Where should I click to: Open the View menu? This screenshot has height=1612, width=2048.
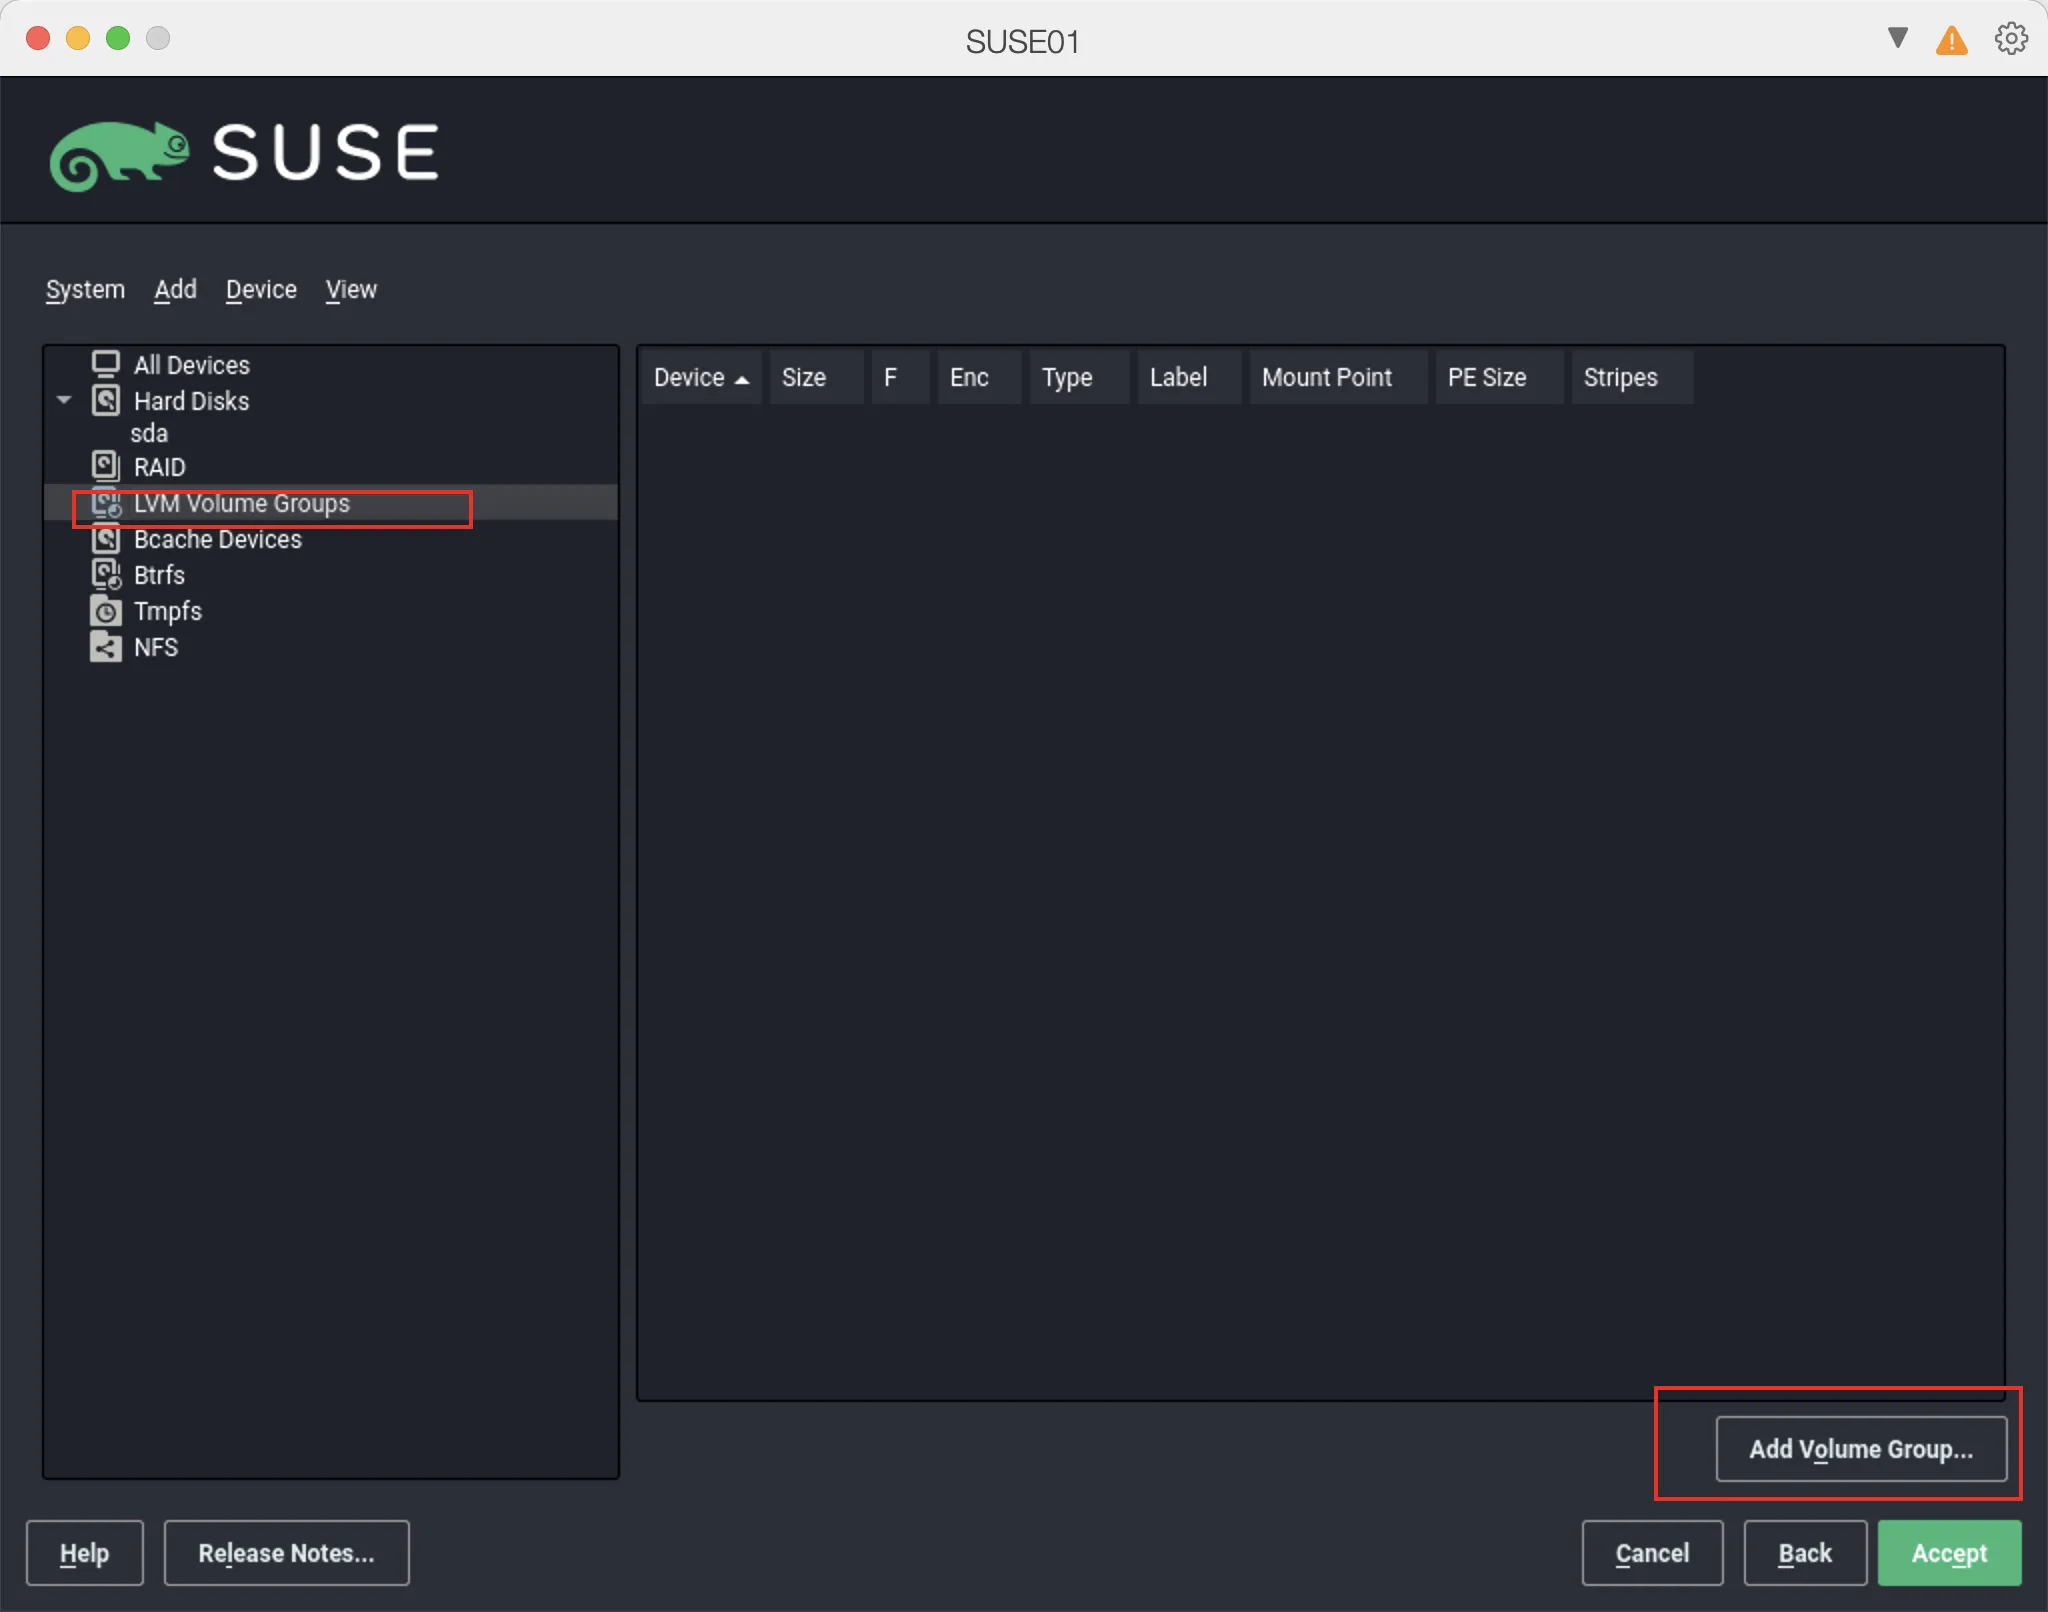coord(350,290)
